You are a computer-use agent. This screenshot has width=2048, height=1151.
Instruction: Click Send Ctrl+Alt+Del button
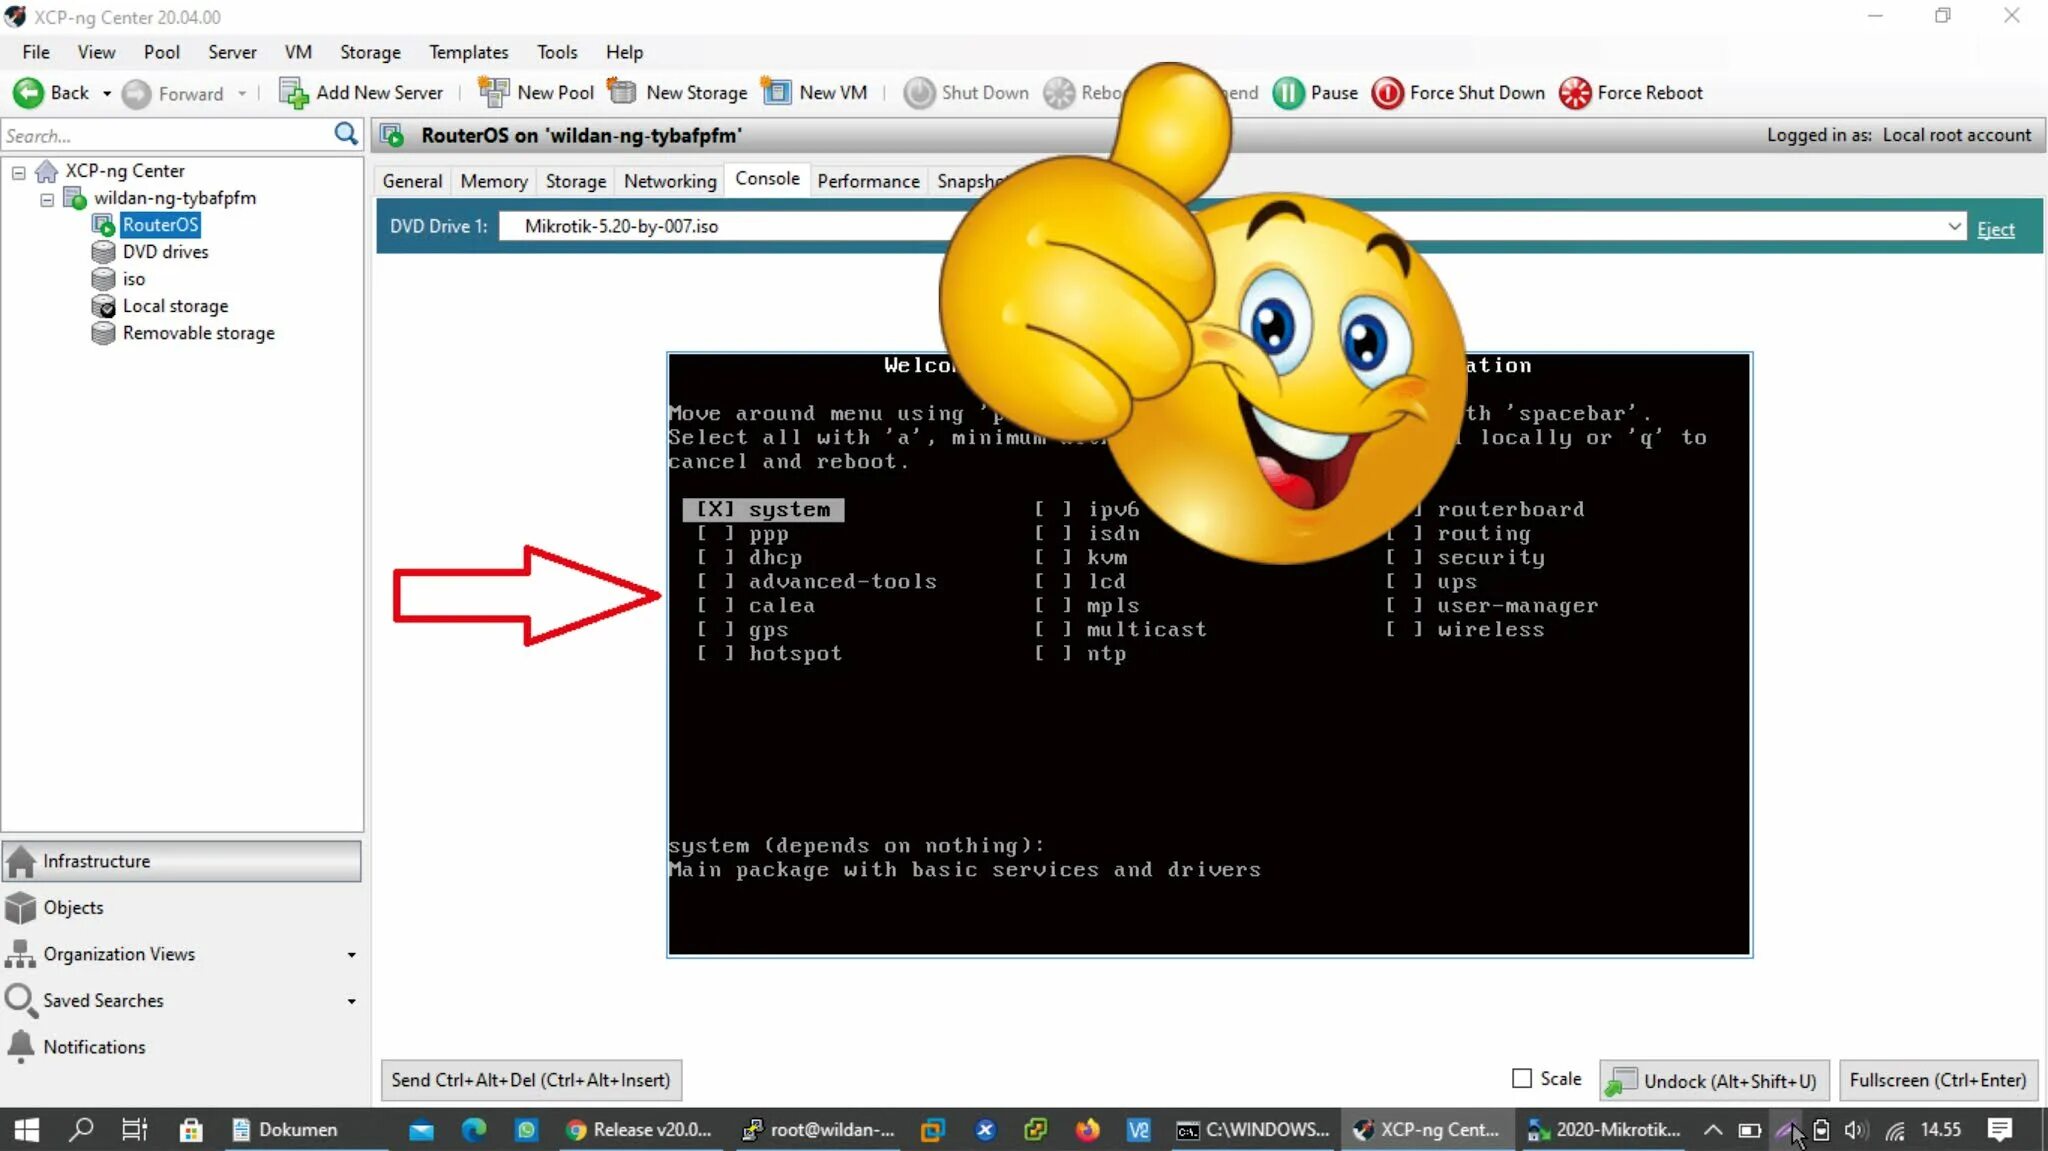[x=531, y=1080]
